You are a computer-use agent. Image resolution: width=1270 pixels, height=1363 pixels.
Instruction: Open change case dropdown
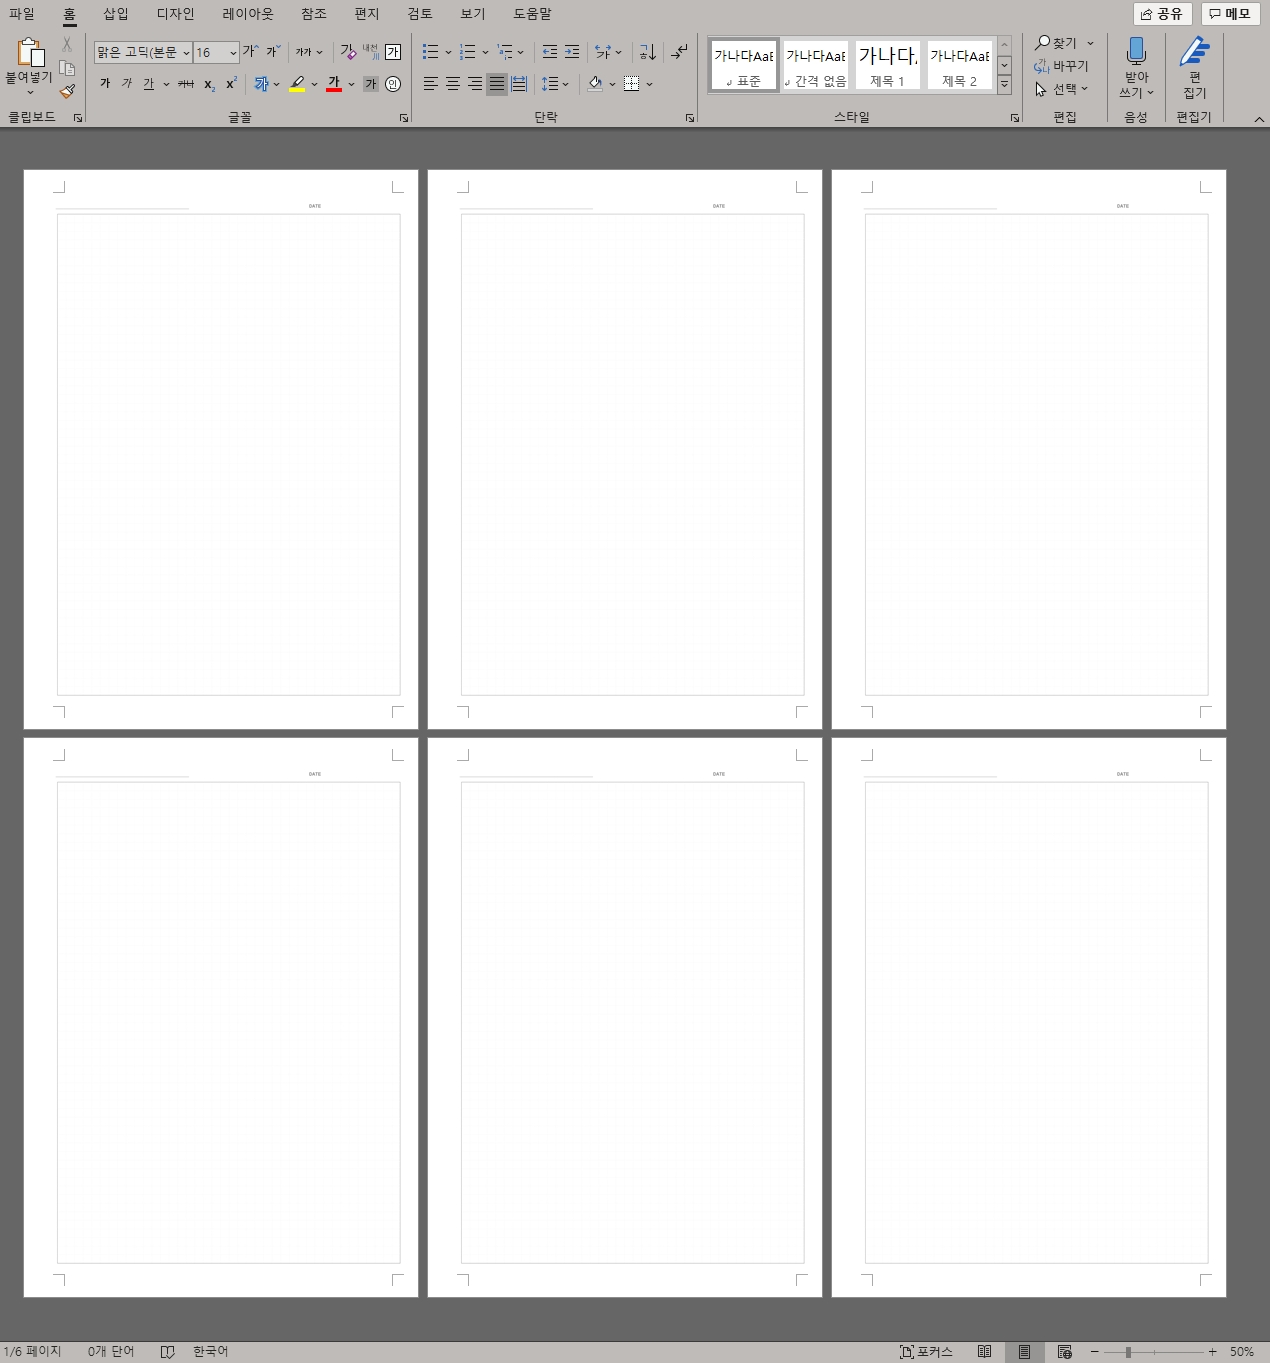(x=309, y=52)
